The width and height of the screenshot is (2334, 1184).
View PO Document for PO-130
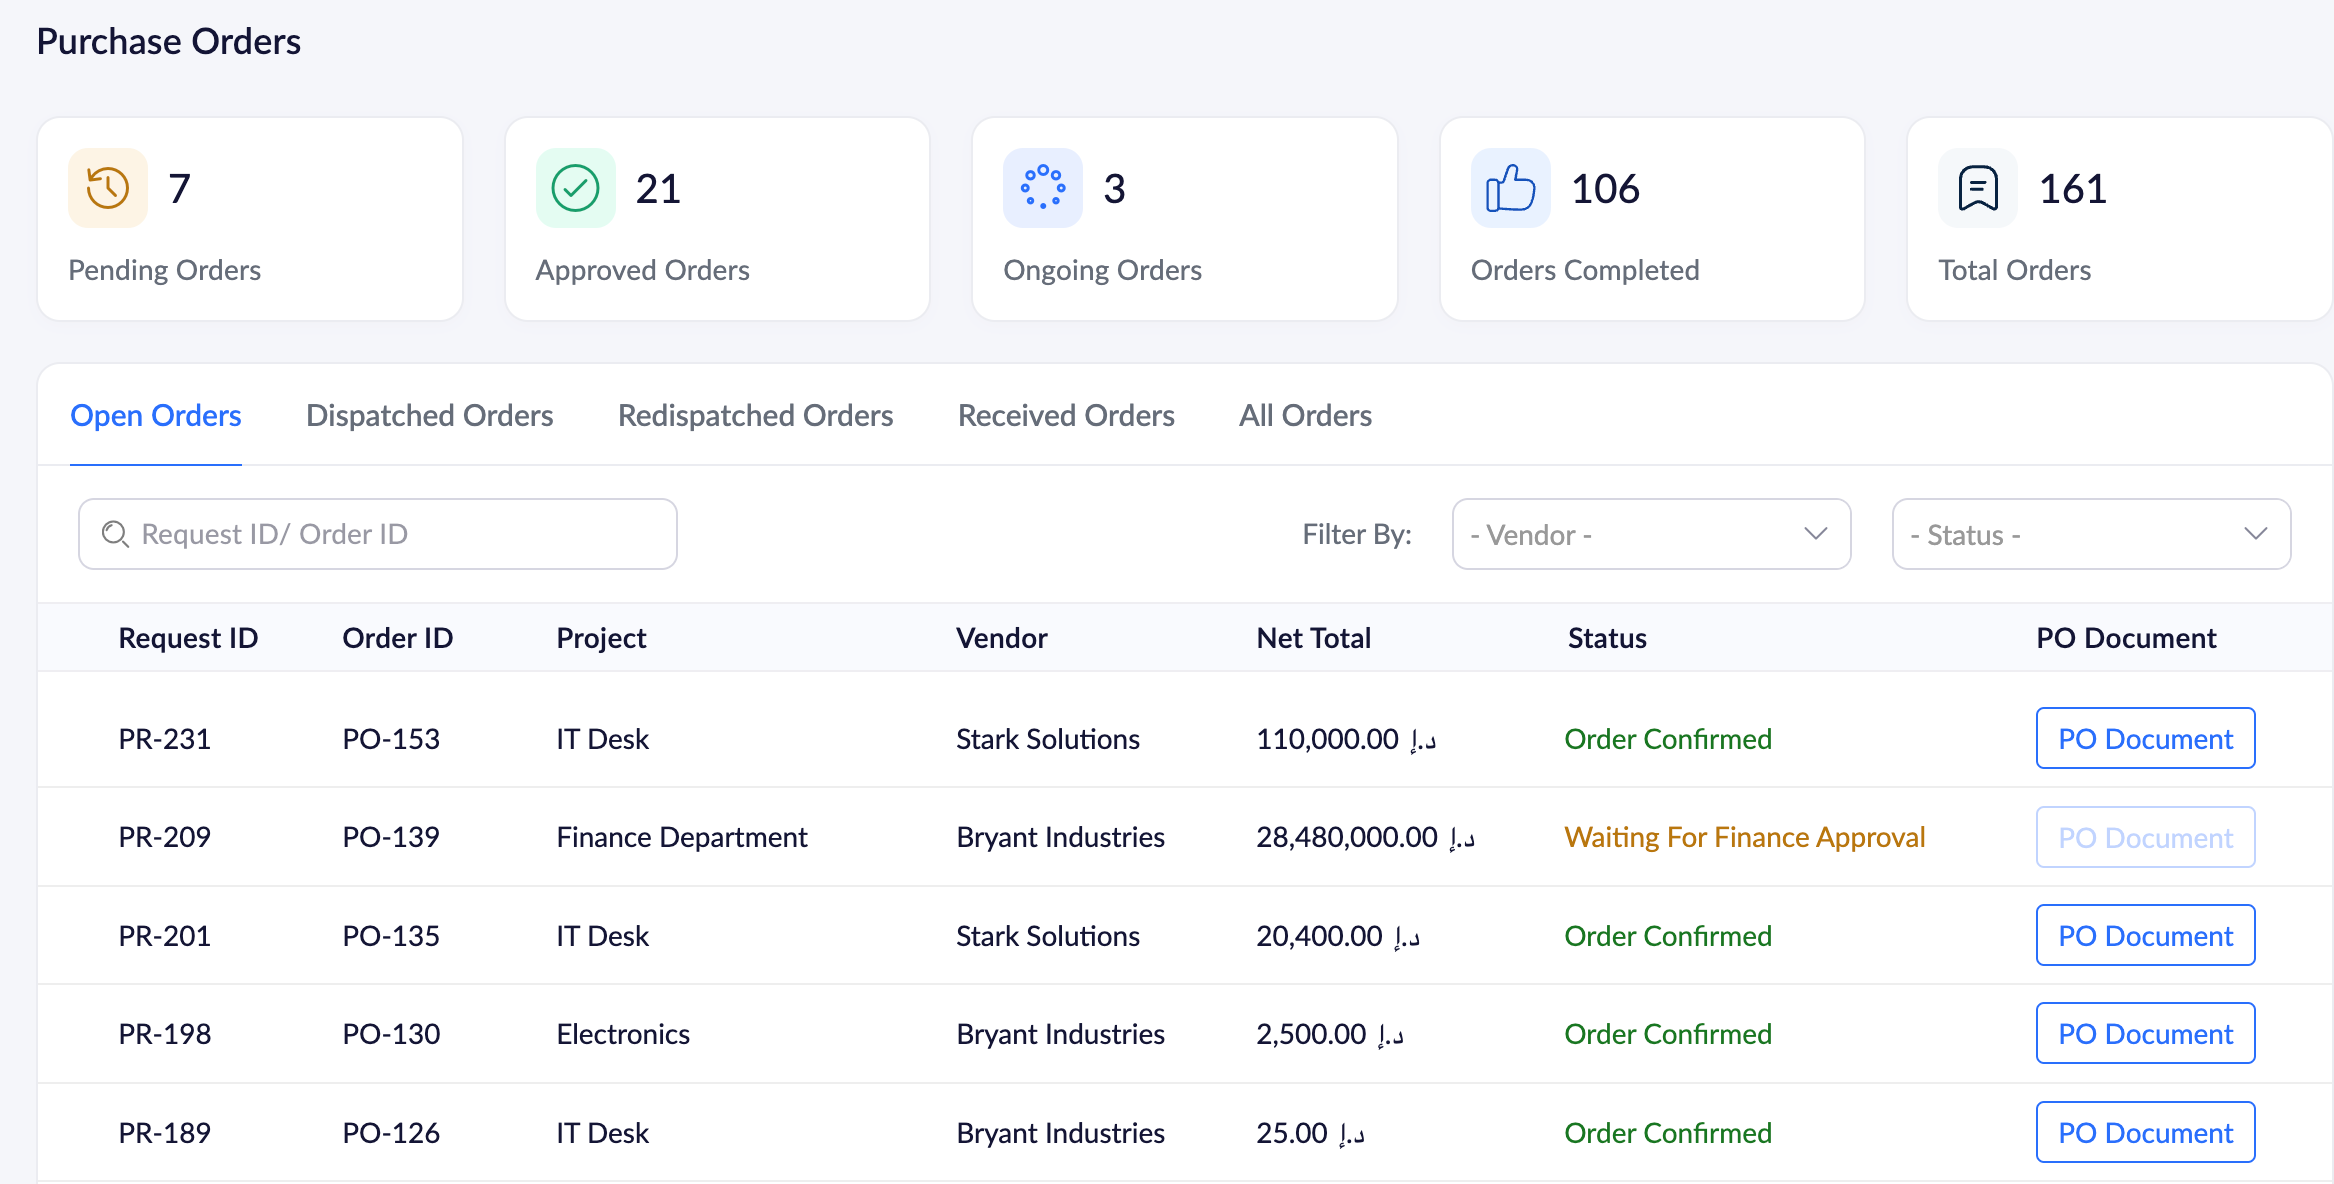(x=2145, y=1034)
